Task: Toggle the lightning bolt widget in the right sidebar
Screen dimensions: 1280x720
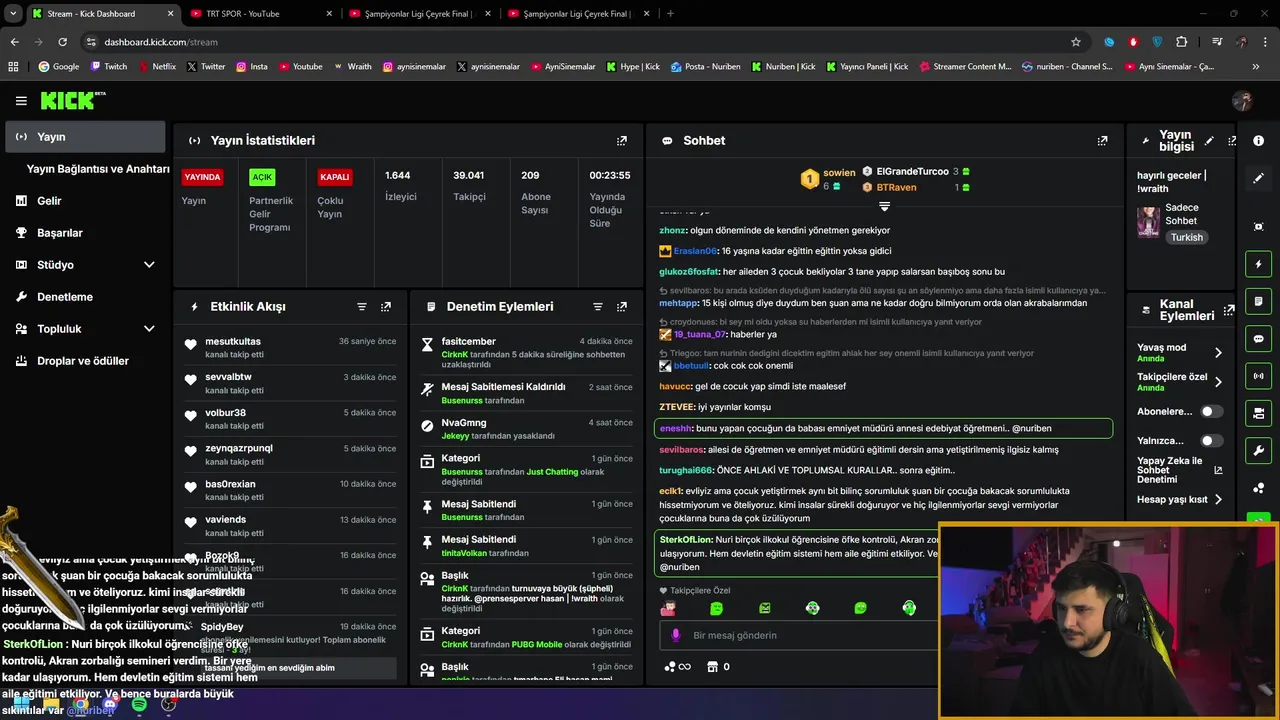Action: point(1259,264)
